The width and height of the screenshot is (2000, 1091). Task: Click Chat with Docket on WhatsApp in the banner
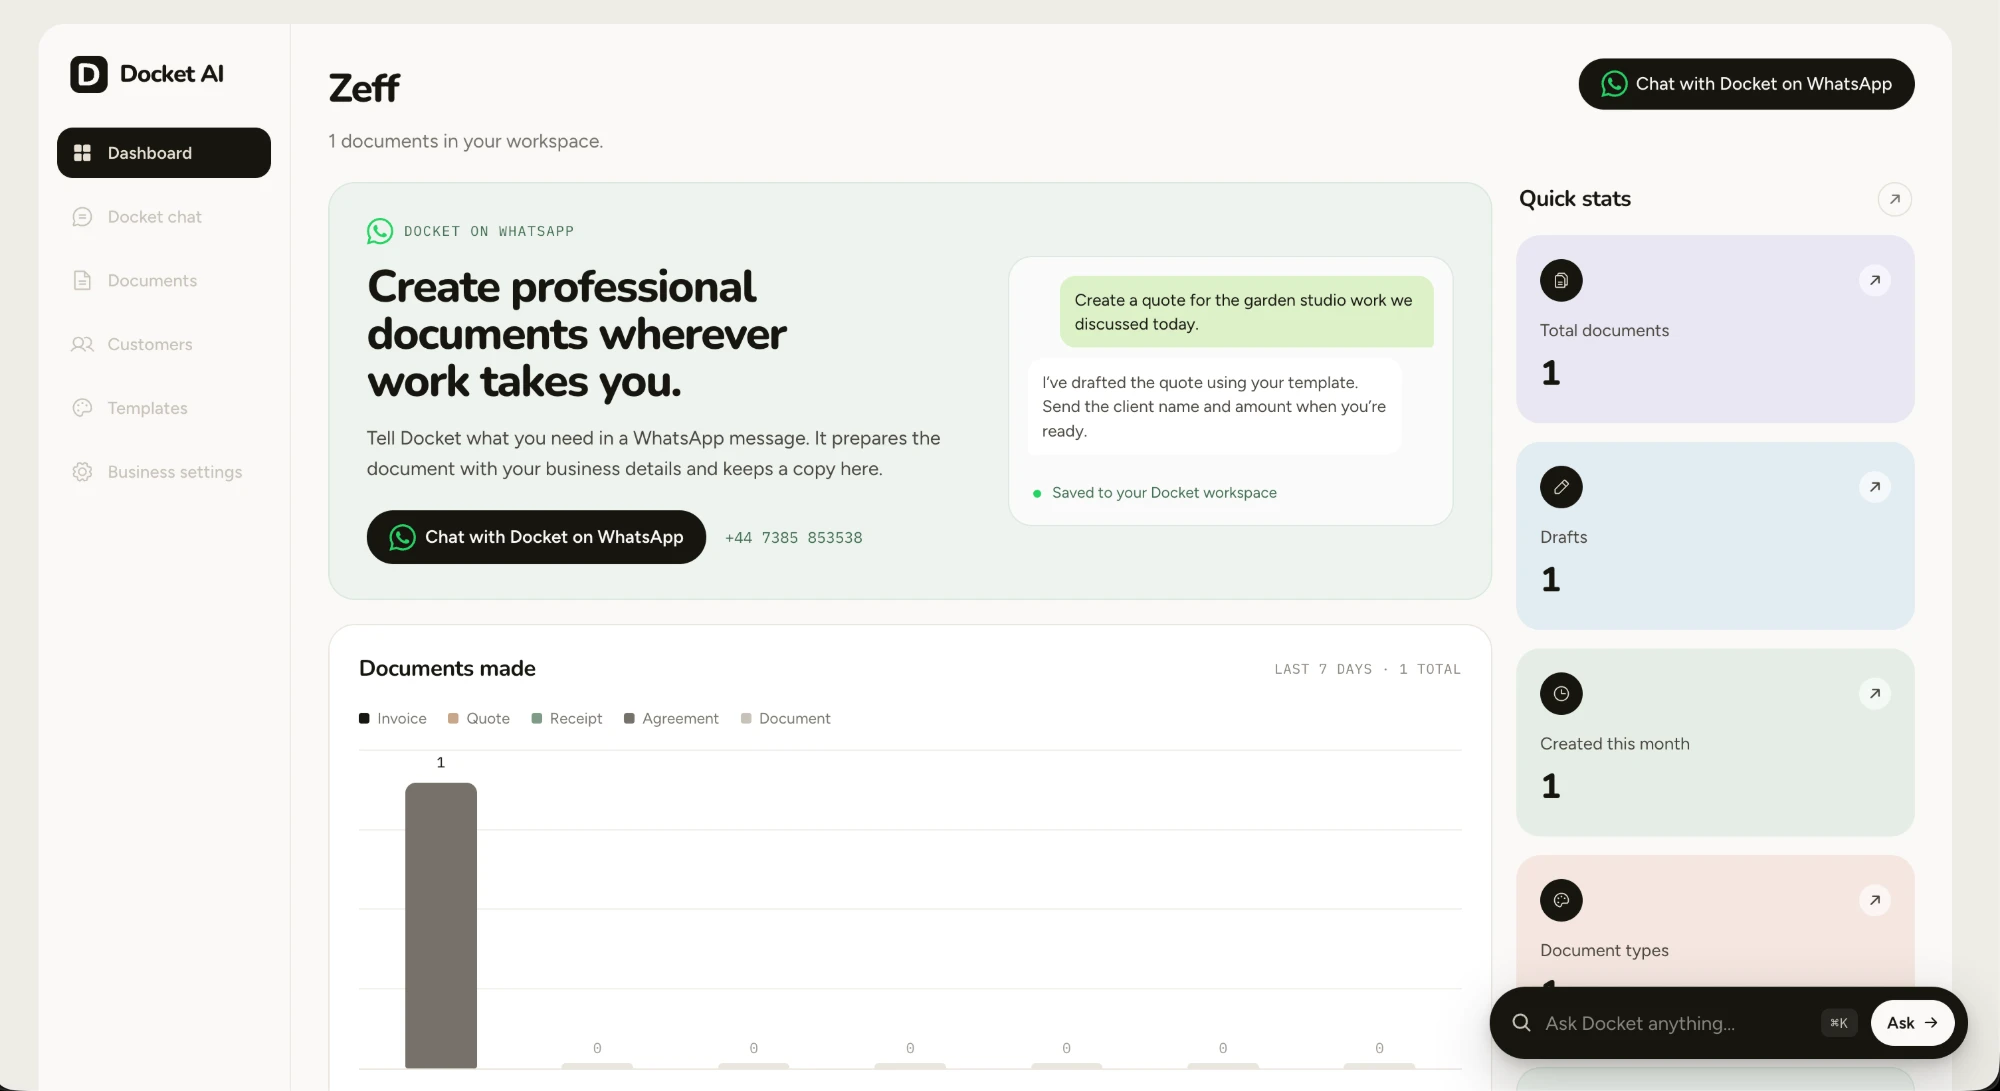536,537
